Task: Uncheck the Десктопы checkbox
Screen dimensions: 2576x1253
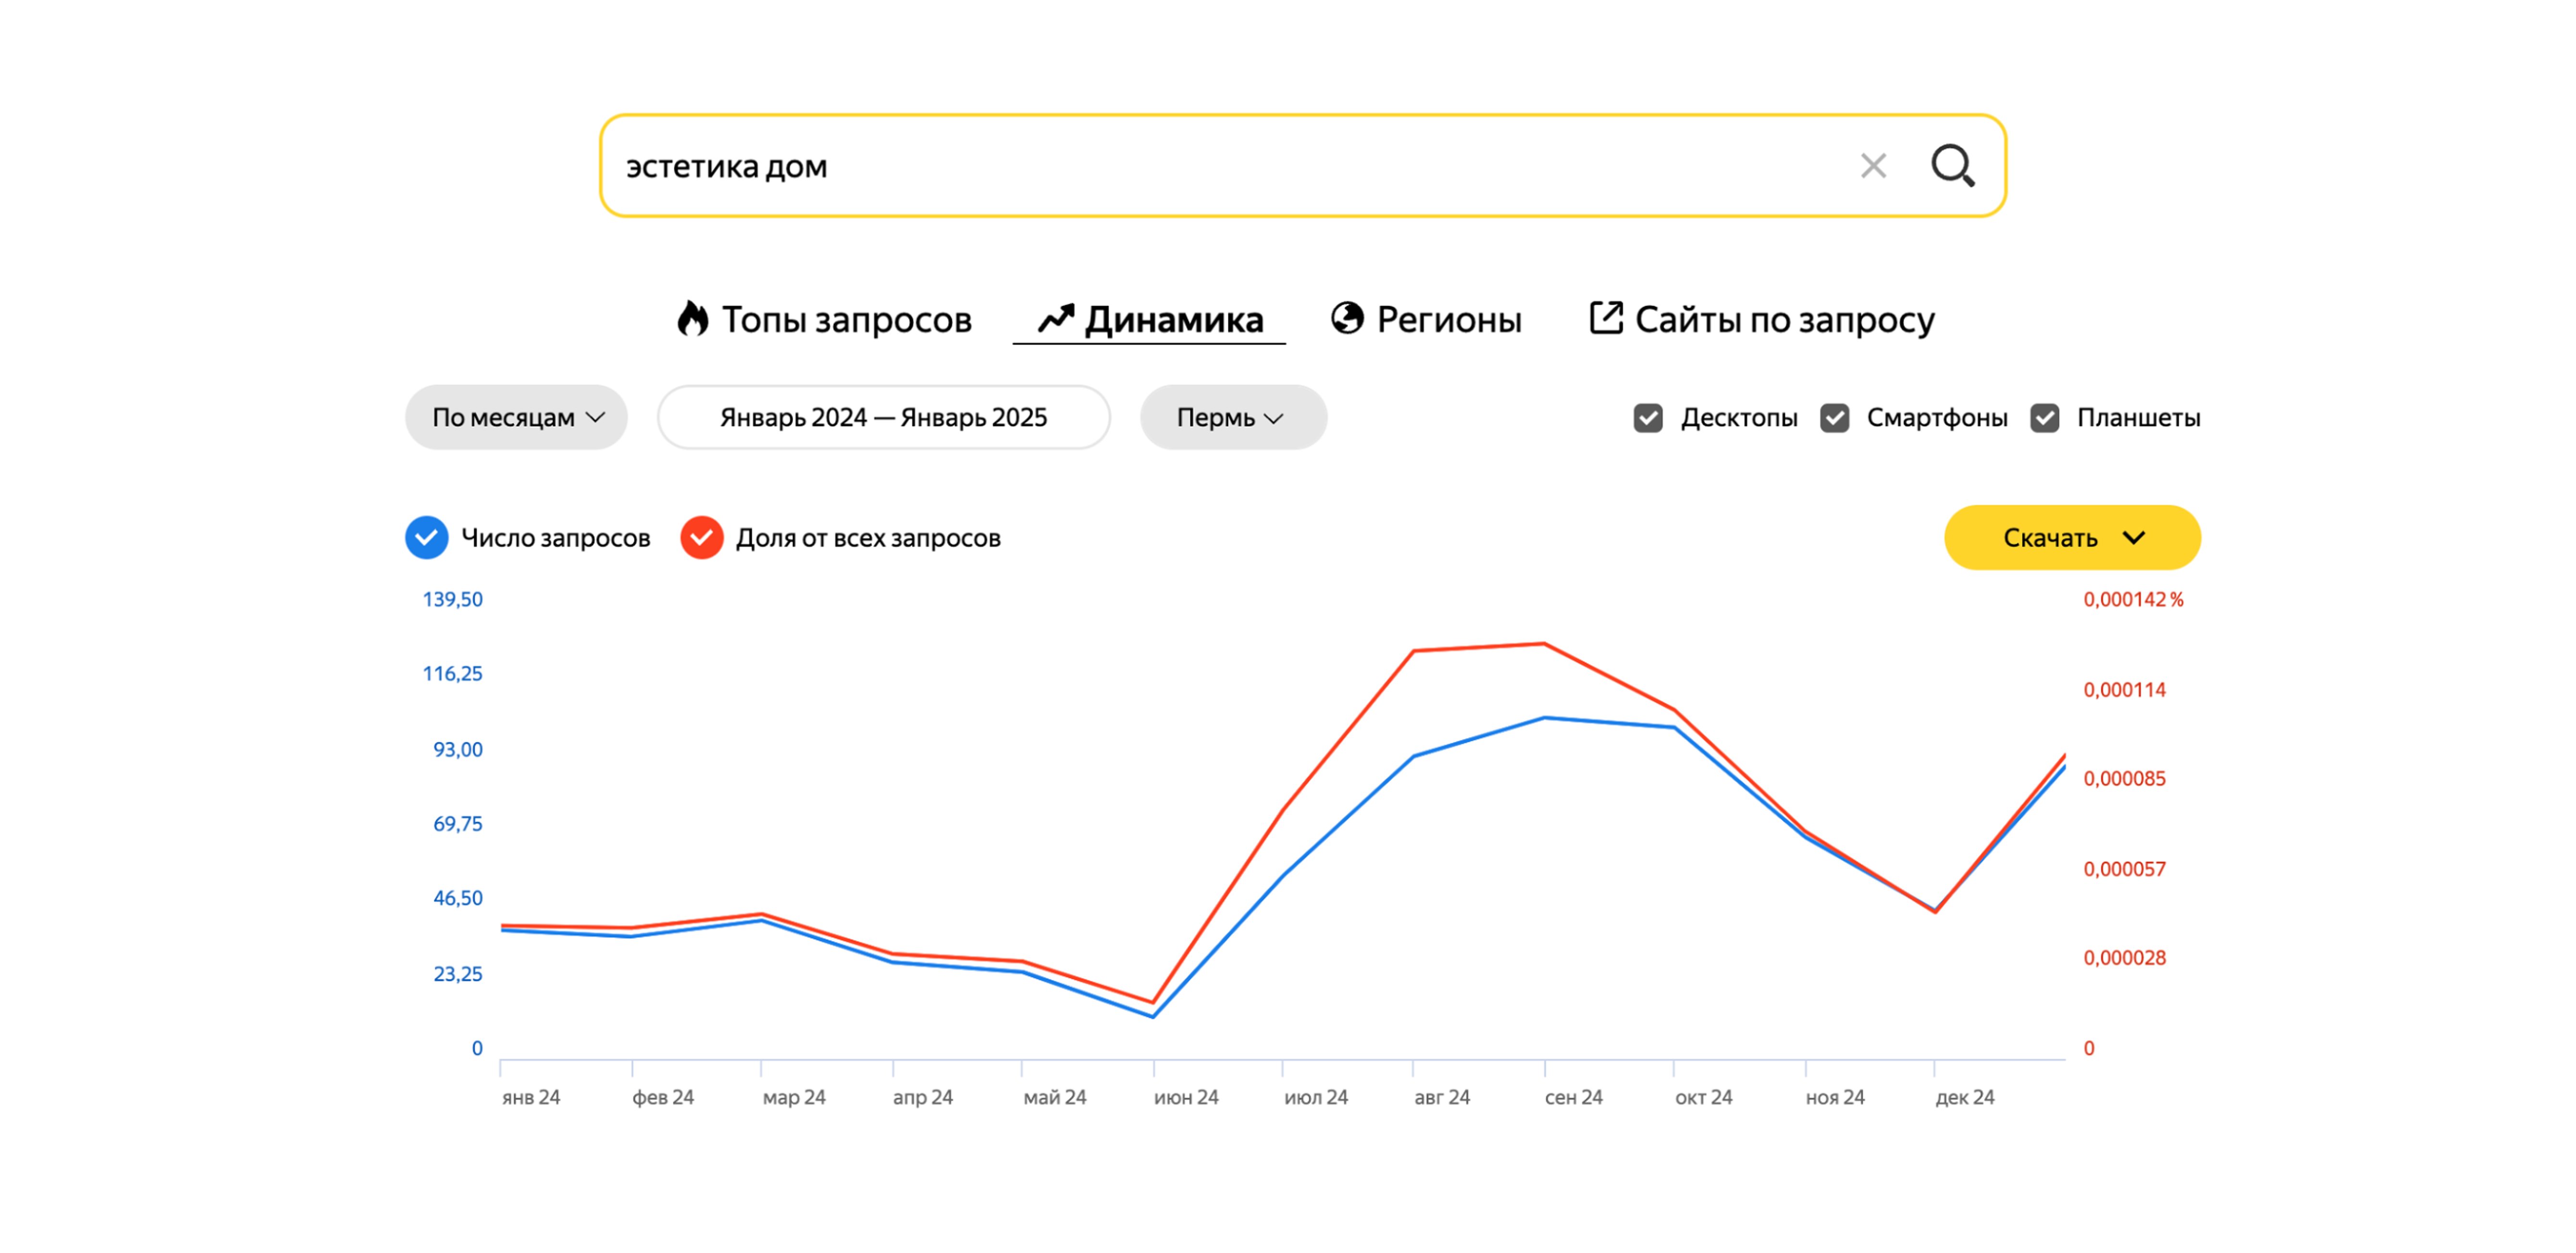Action: pyautogui.click(x=1648, y=418)
